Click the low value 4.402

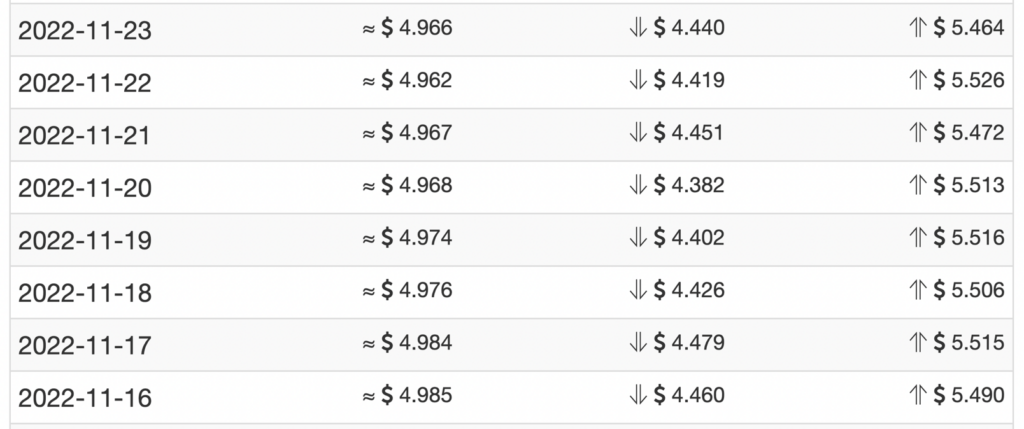pos(698,238)
